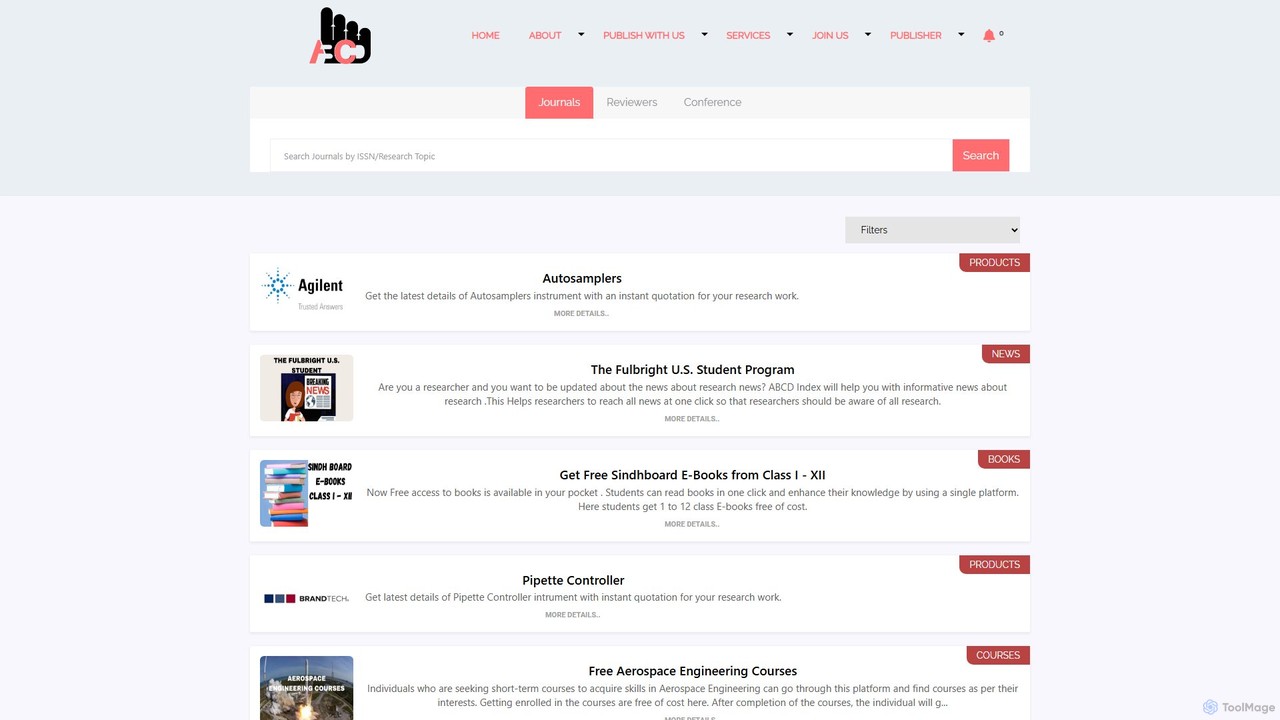Screen dimensions: 1280x720
Task: Expand the PUBLISH WITH US dropdown arrow
Action: [x=704, y=34]
